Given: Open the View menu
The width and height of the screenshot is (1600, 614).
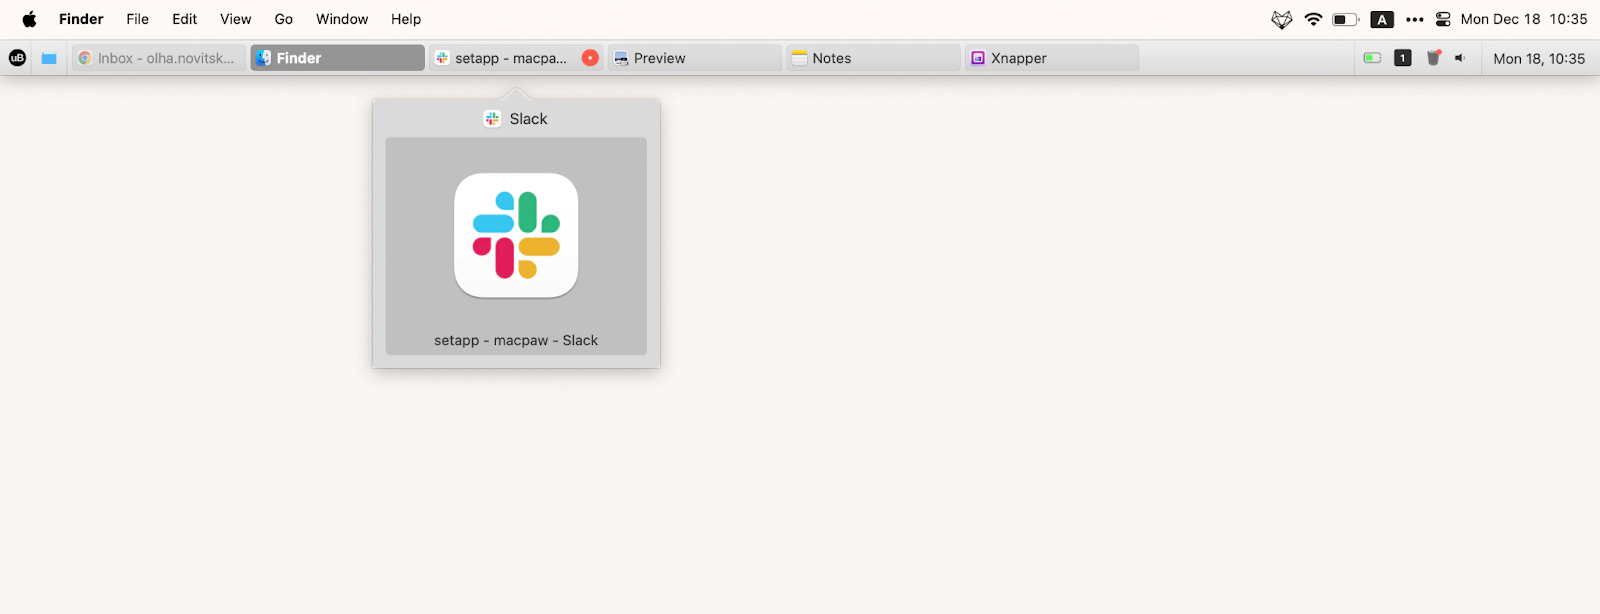Looking at the screenshot, I should tap(236, 19).
